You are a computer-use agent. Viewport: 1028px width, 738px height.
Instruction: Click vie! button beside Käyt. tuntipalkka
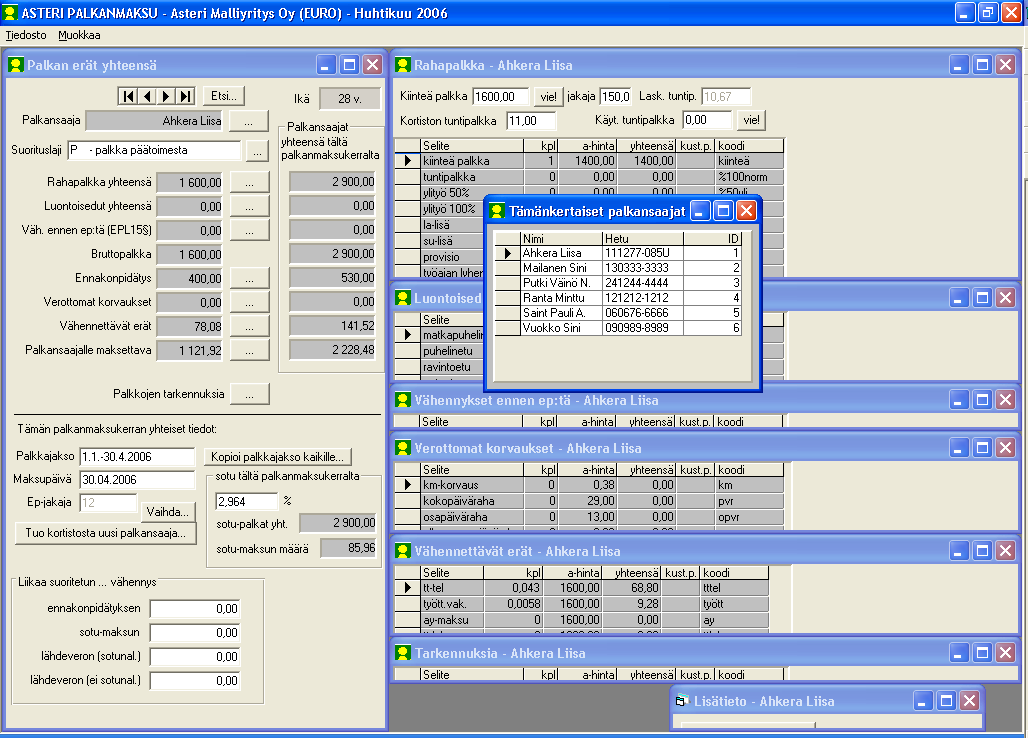[x=751, y=120]
